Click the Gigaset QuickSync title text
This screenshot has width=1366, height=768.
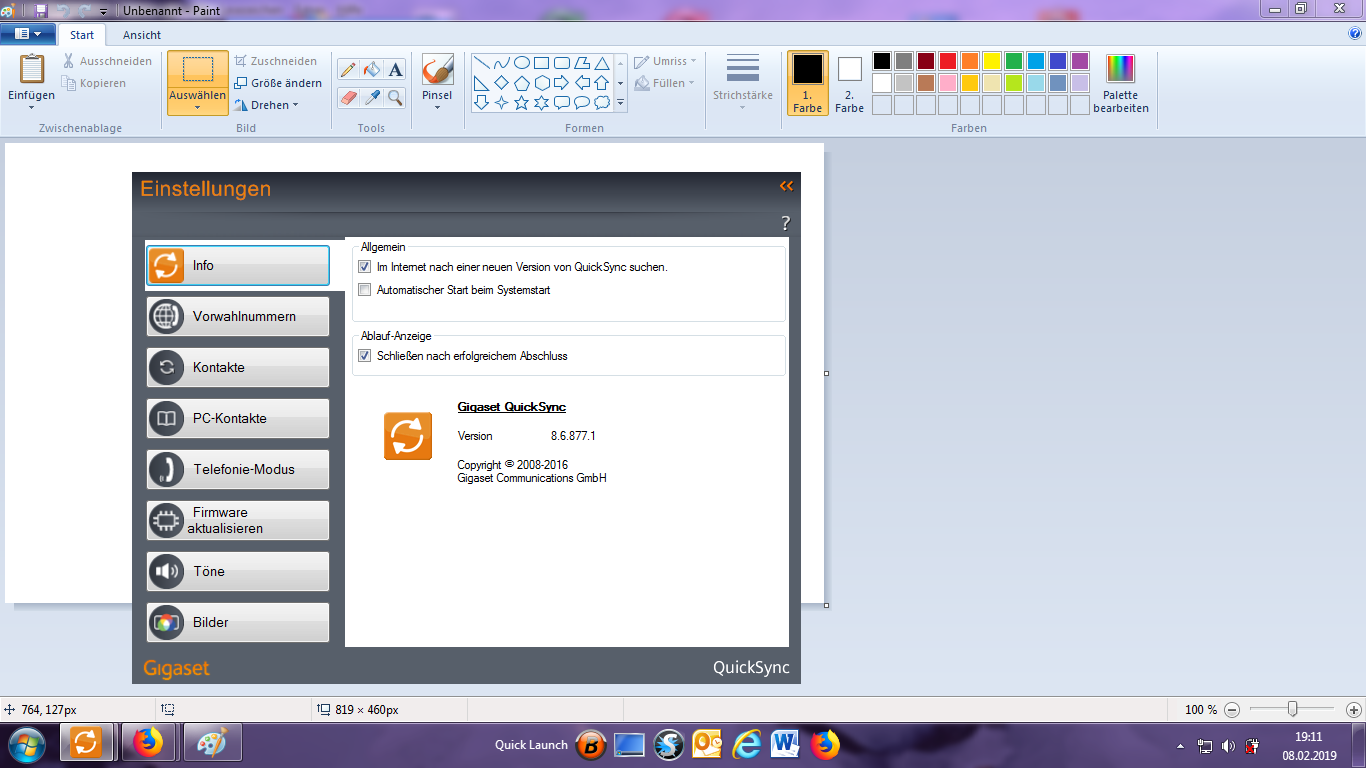click(511, 407)
